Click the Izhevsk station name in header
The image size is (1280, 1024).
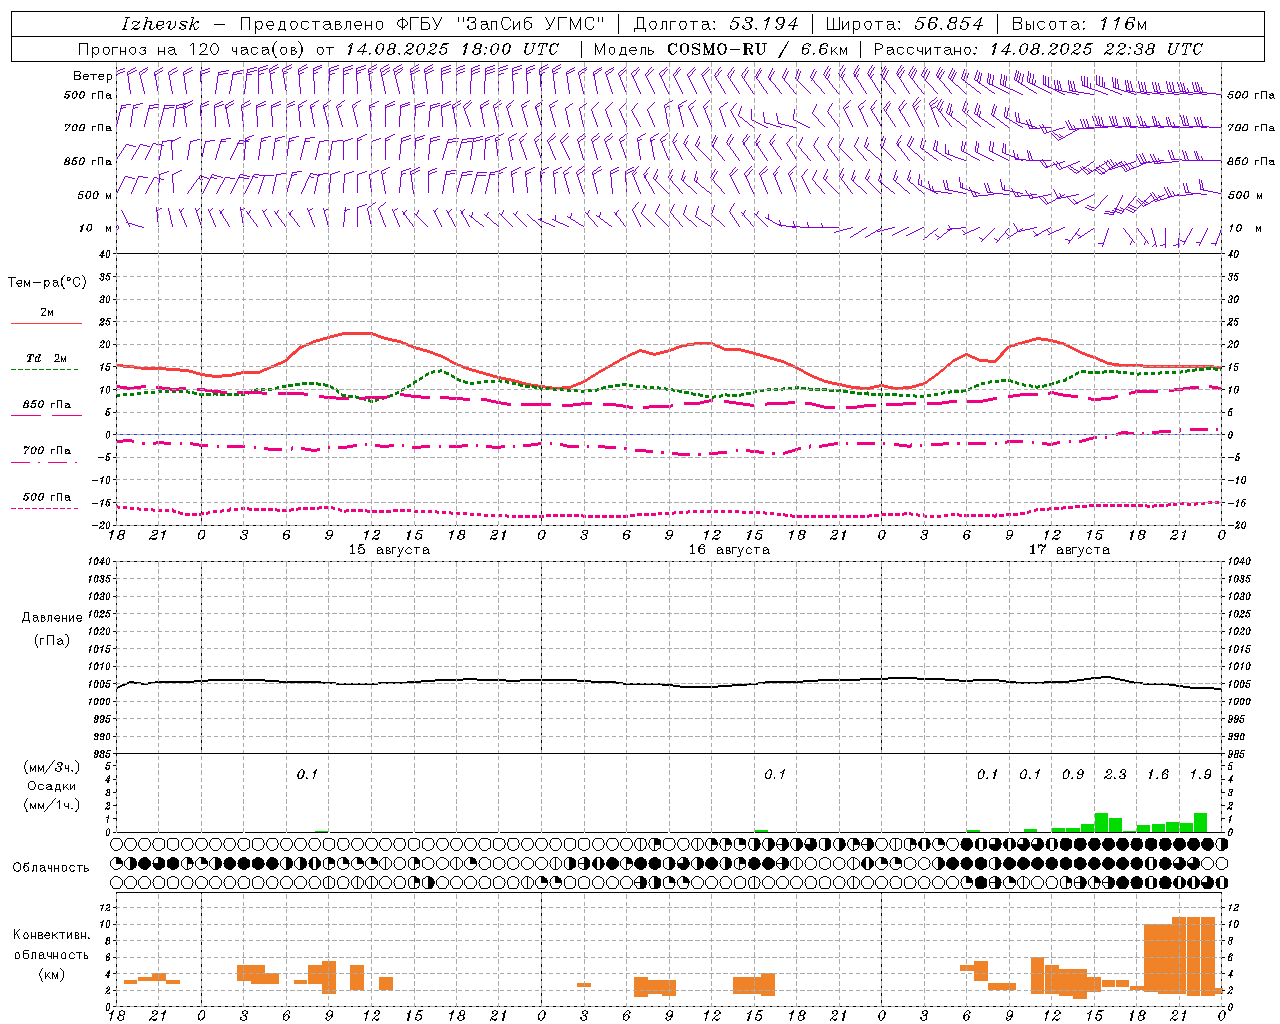(161, 24)
